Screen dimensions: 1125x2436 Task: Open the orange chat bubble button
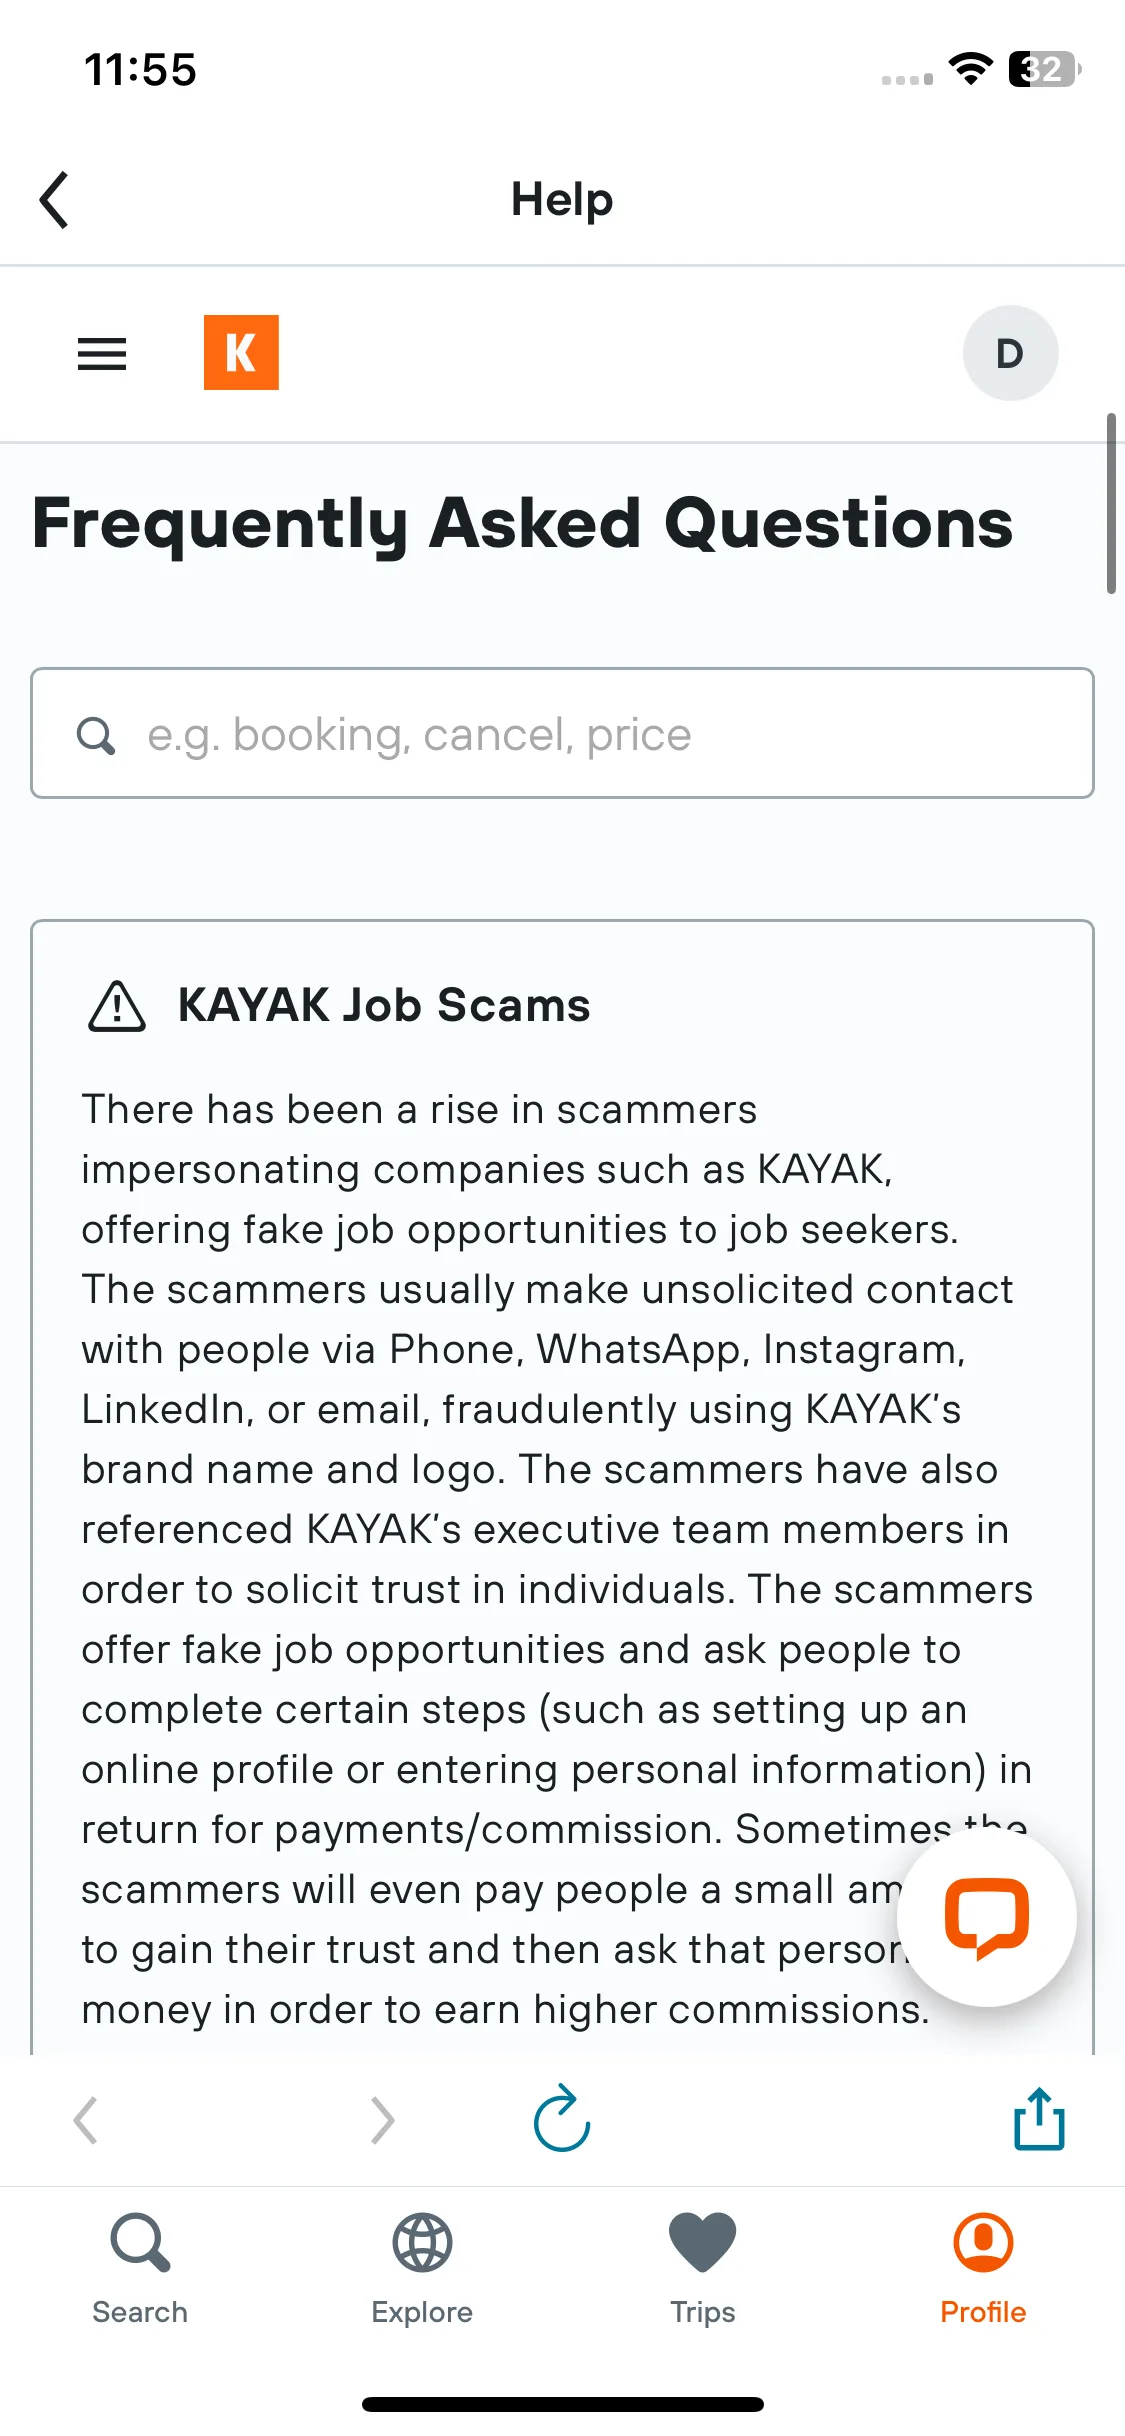click(987, 1917)
